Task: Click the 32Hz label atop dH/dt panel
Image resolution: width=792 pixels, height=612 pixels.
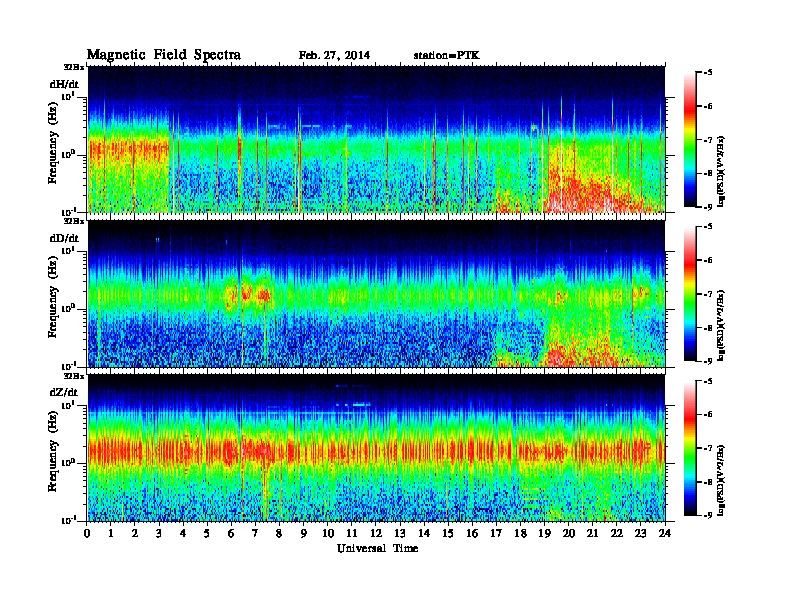Action: click(74, 67)
